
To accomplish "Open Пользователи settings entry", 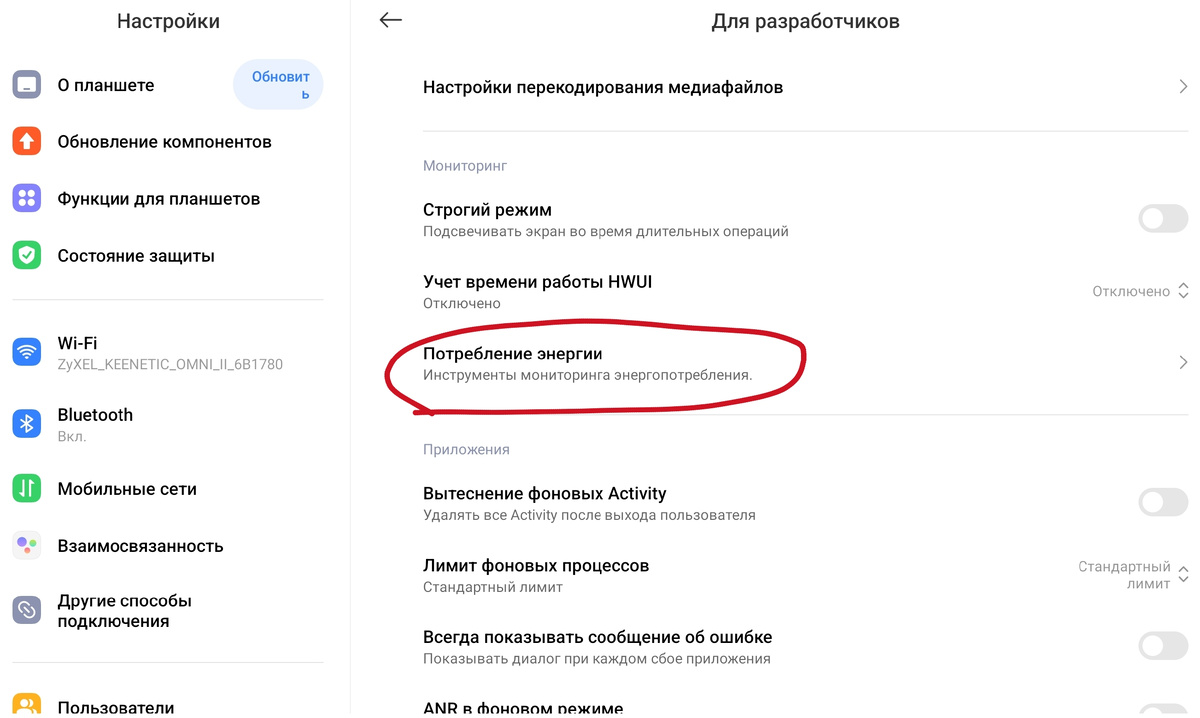I will point(116,707).
